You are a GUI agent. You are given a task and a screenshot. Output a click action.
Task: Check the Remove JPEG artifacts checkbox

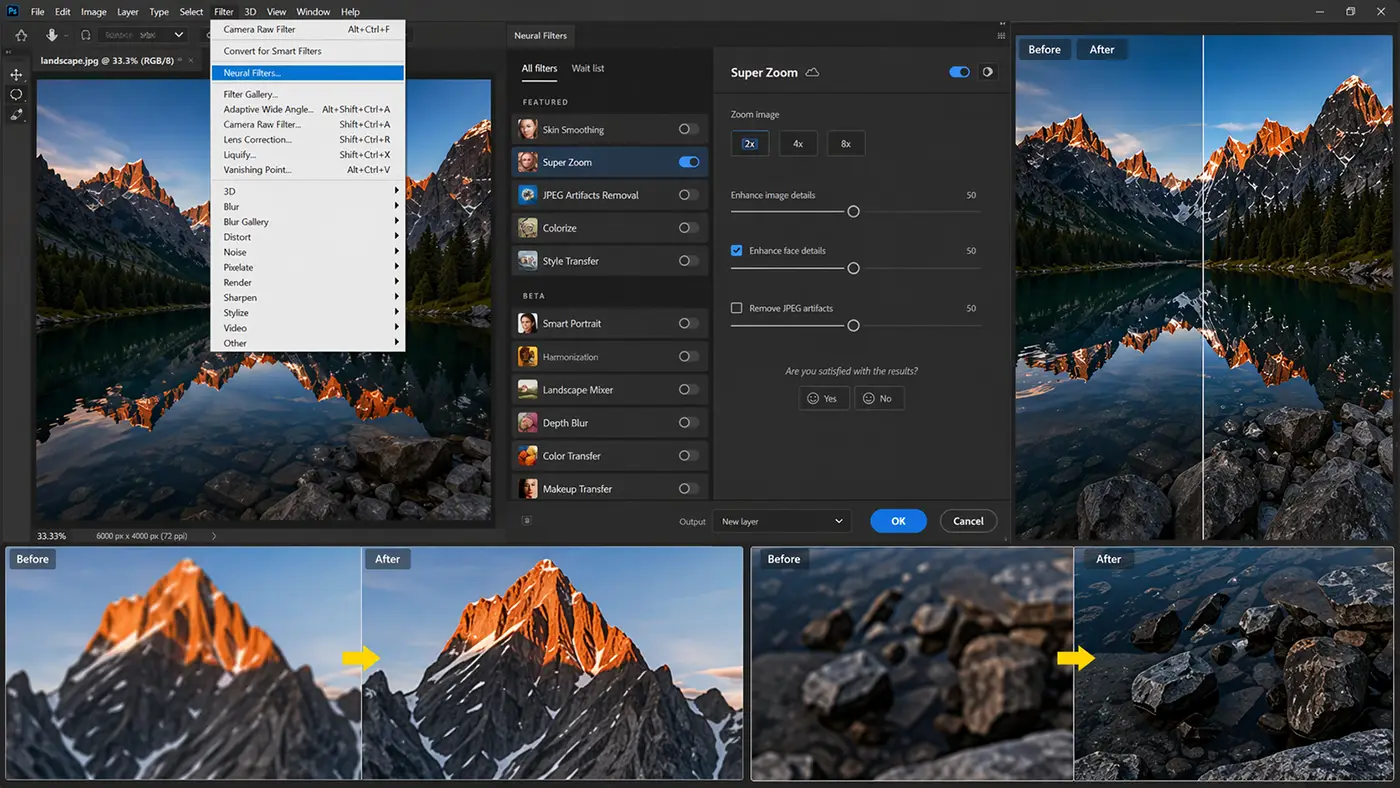[x=737, y=308]
